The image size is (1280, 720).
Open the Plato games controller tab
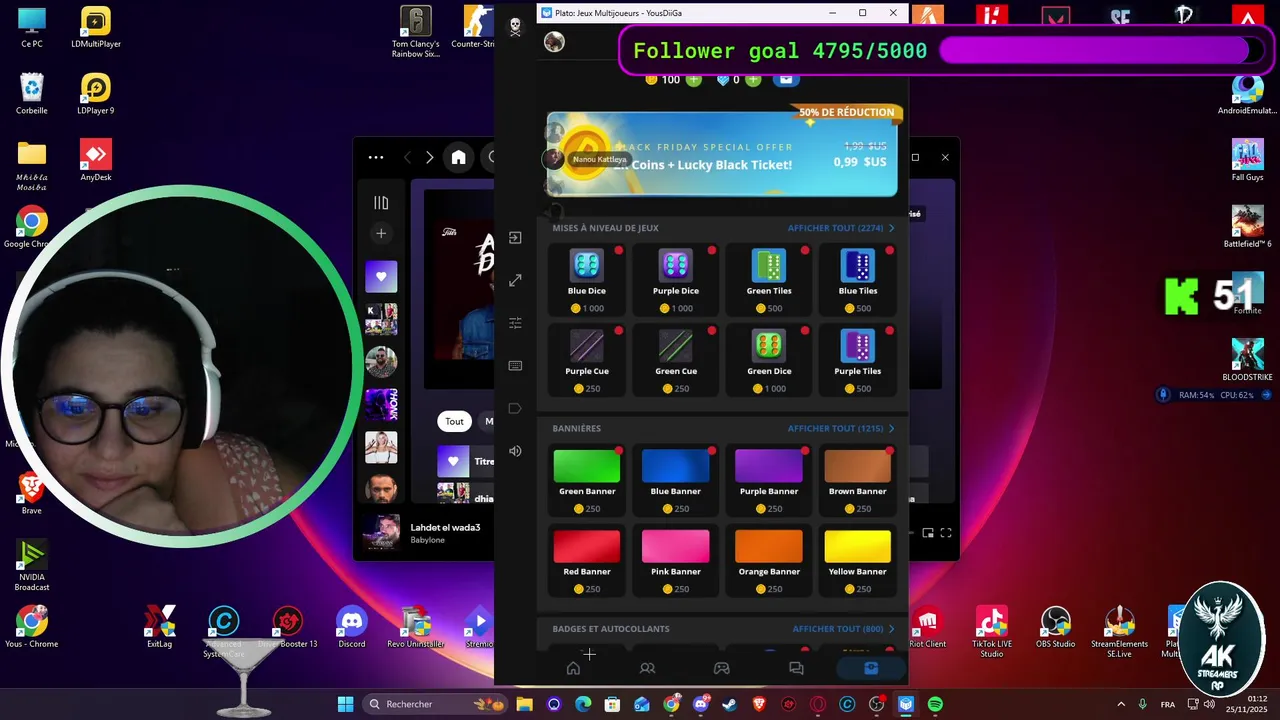click(721, 668)
